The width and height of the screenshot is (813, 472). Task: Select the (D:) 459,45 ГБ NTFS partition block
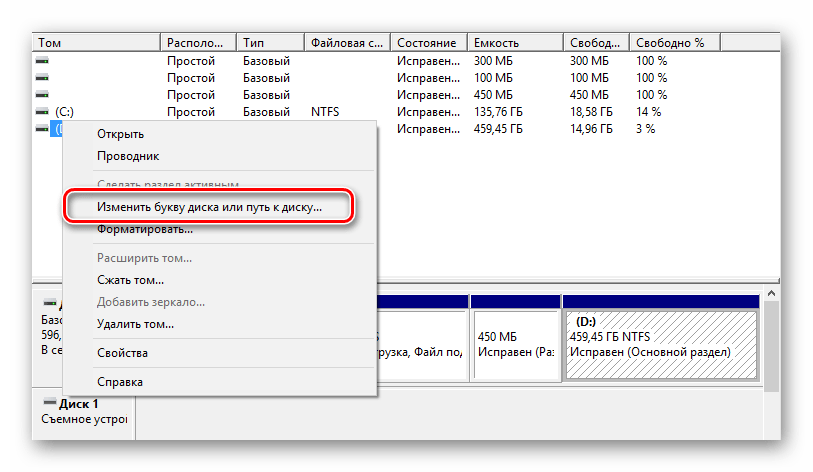point(661,345)
